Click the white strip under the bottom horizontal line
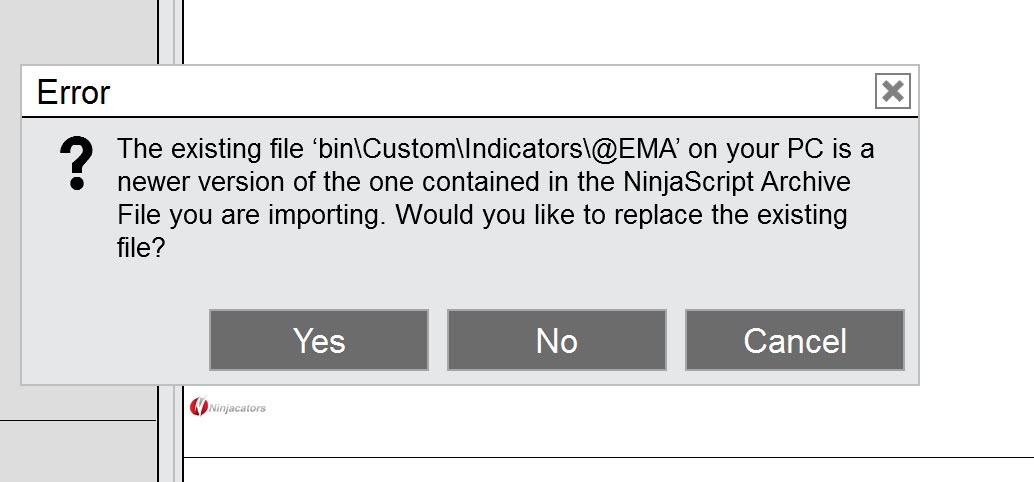 pos(600,470)
